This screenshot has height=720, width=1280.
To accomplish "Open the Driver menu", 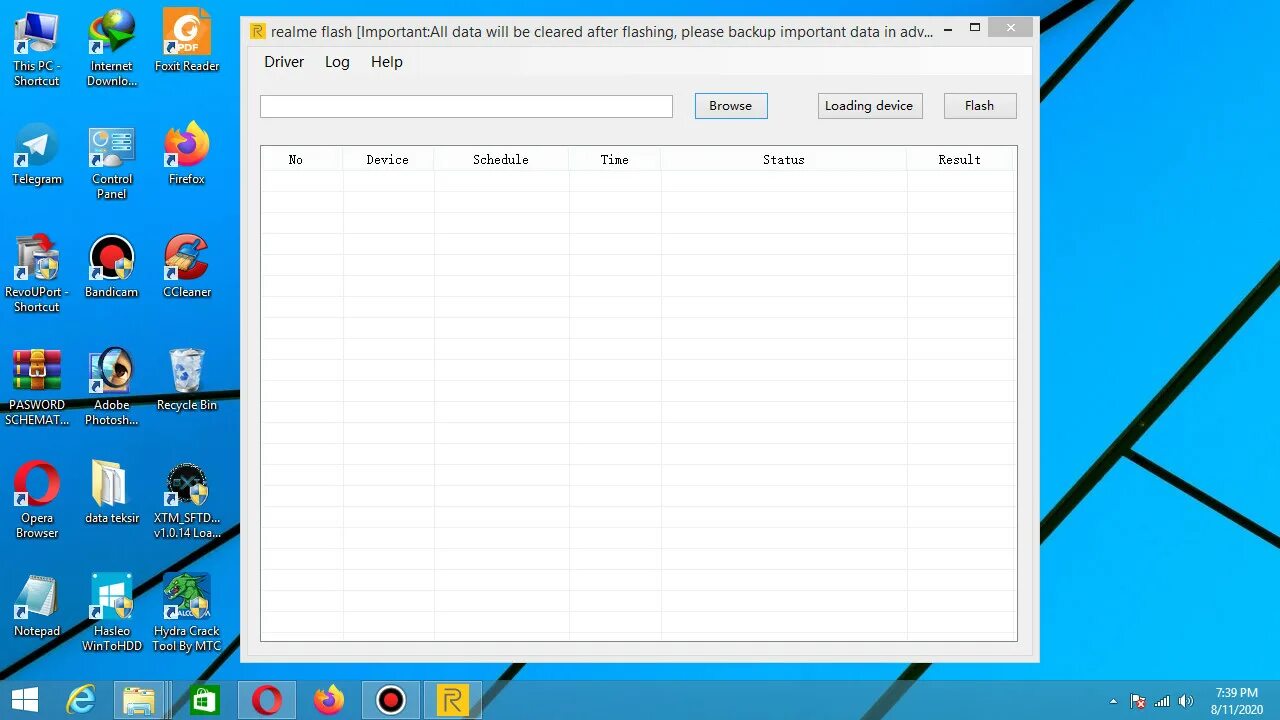I will (284, 62).
